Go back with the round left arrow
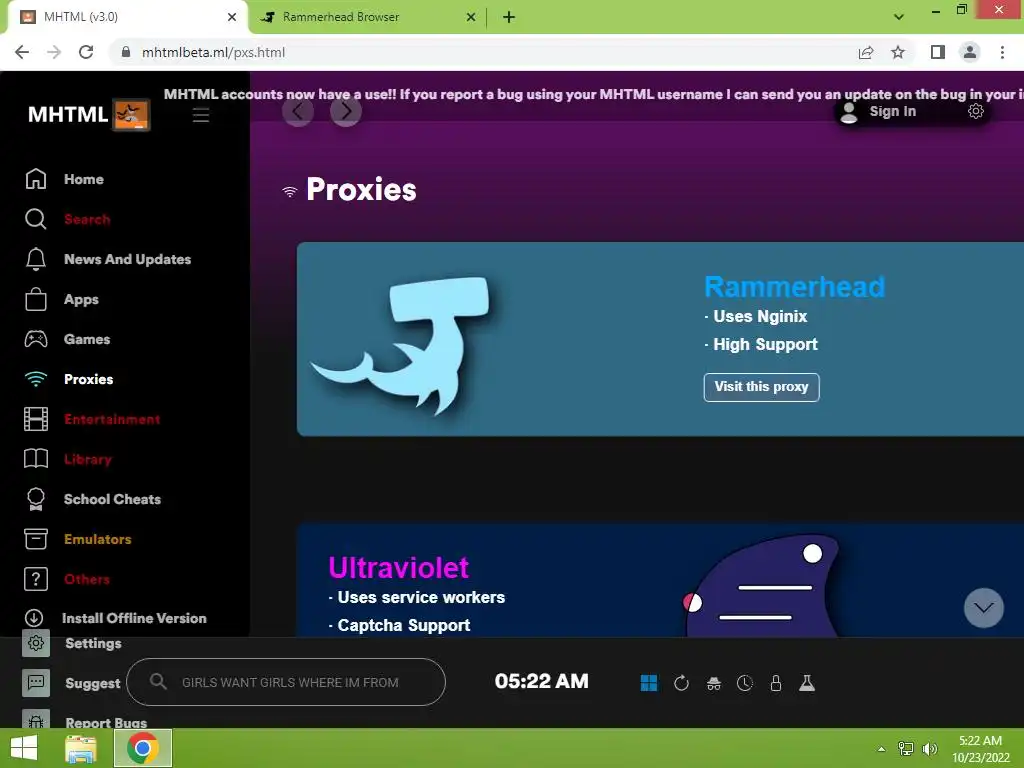Screen dimensions: 1024x768 (x=298, y=112)
